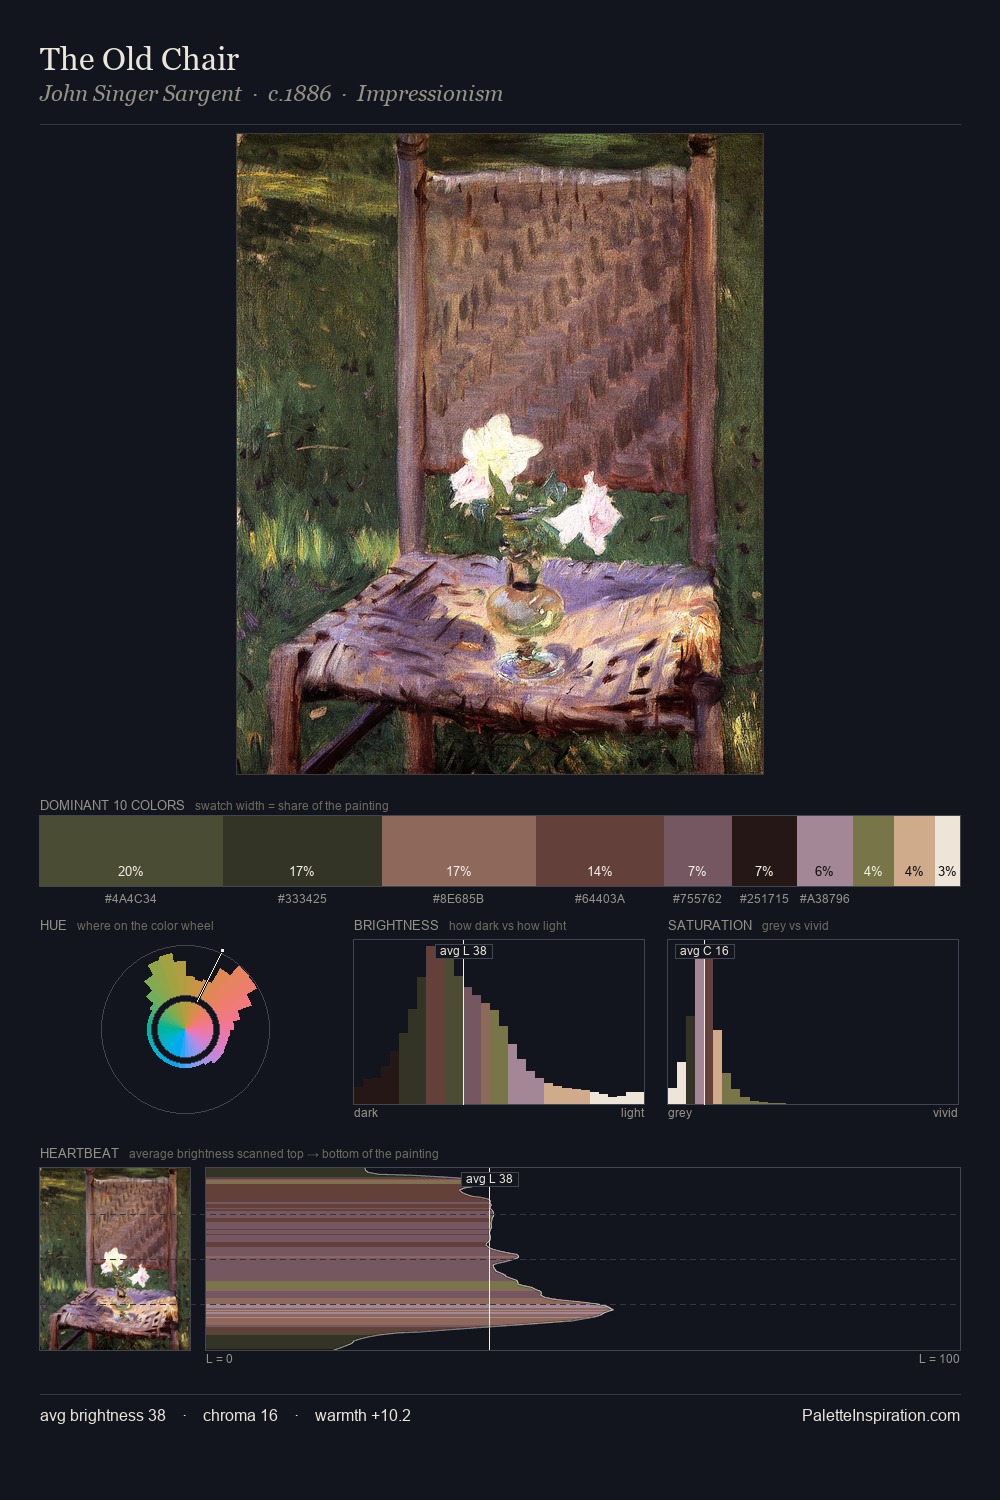Image resolution: width=1000 pixels, height=1500 pixels.
Task: Click grey vs vivid caption
Action: [795, 926]
